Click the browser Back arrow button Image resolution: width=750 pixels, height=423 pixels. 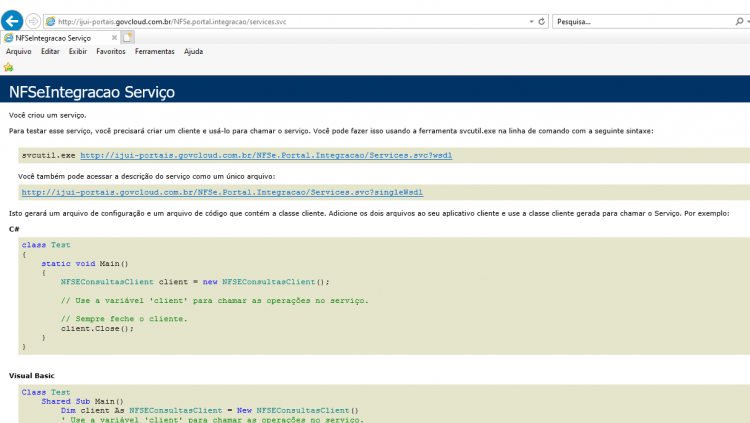(x=12, y=21)
